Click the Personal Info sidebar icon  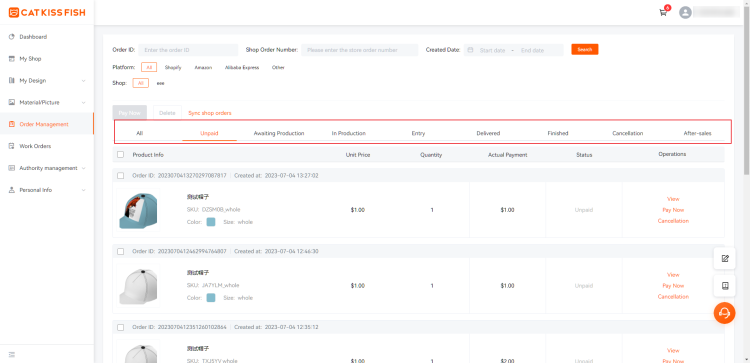tap(12, 190)
